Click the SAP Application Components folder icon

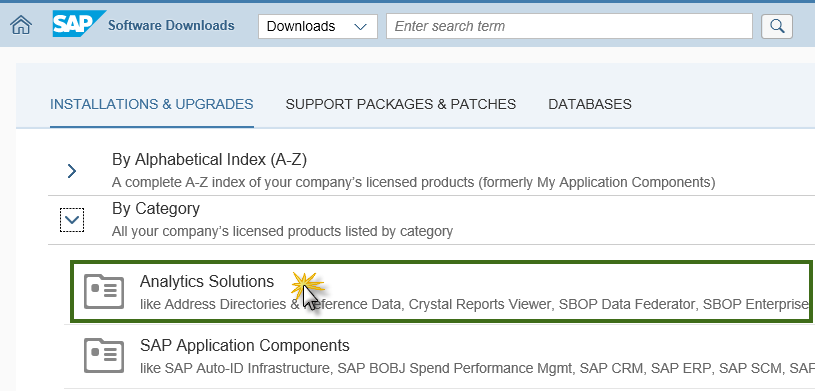(x=104, y=356)
